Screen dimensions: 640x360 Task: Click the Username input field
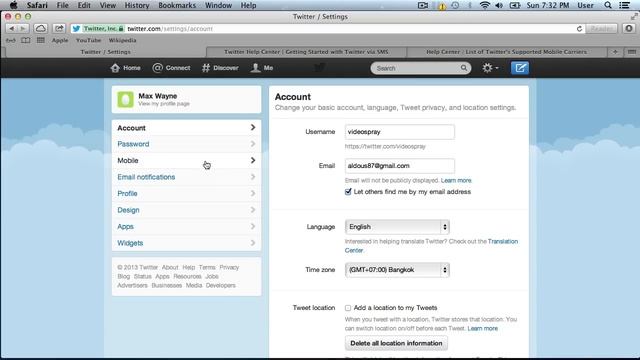(400, 132)
